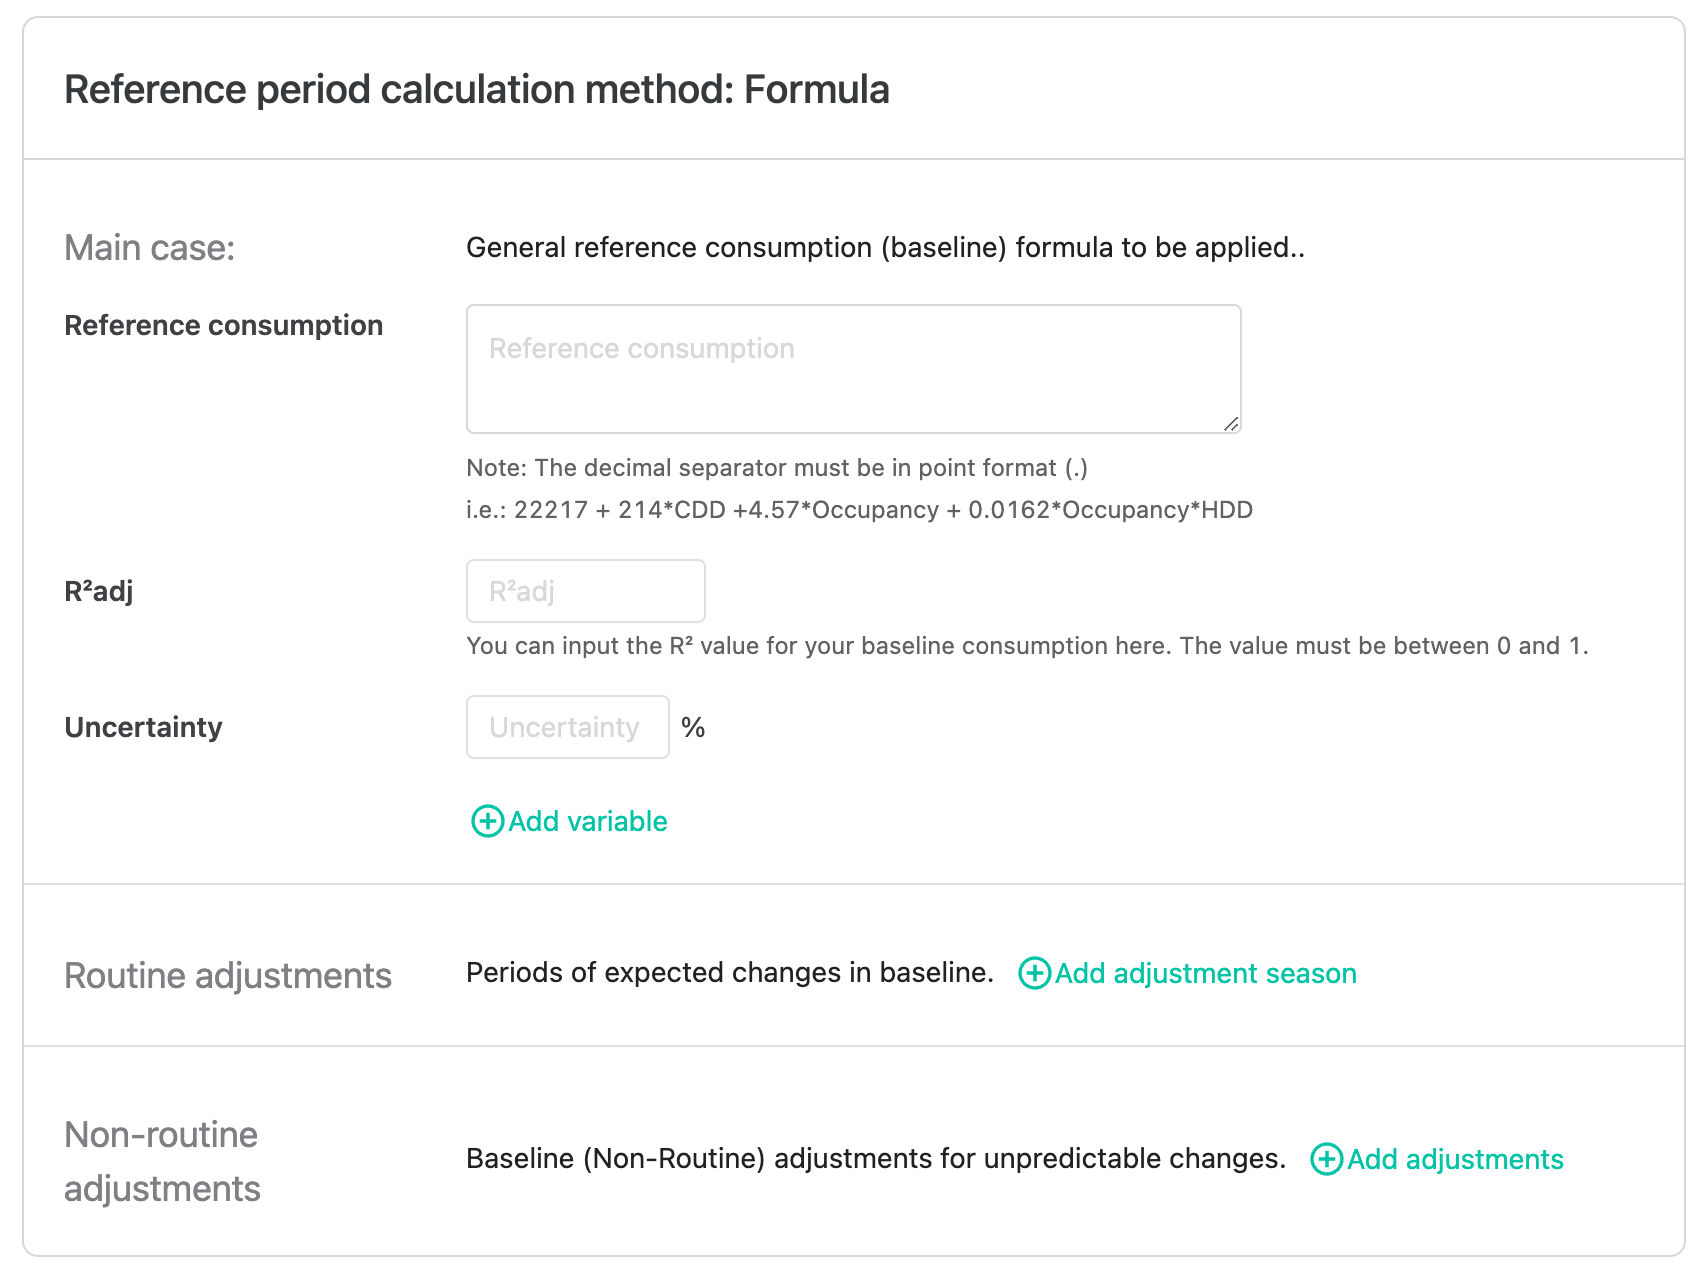Click the Non-routine adjustments section heading
This screenshot has width=1702, height=1268.
162,1161
